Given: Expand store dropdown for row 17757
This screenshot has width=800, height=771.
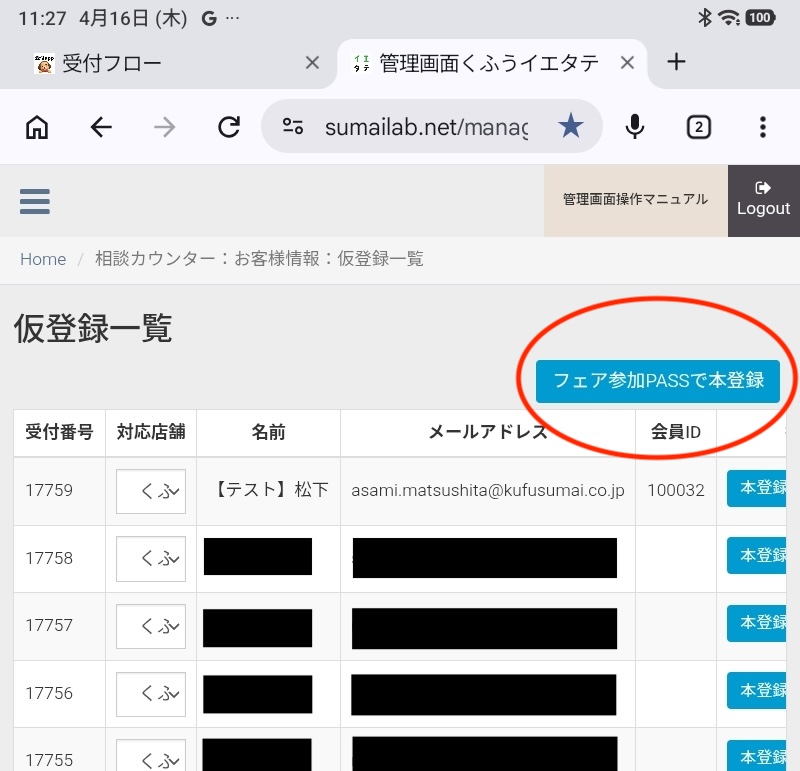Looking at the screenshot, I should [151, 626].
